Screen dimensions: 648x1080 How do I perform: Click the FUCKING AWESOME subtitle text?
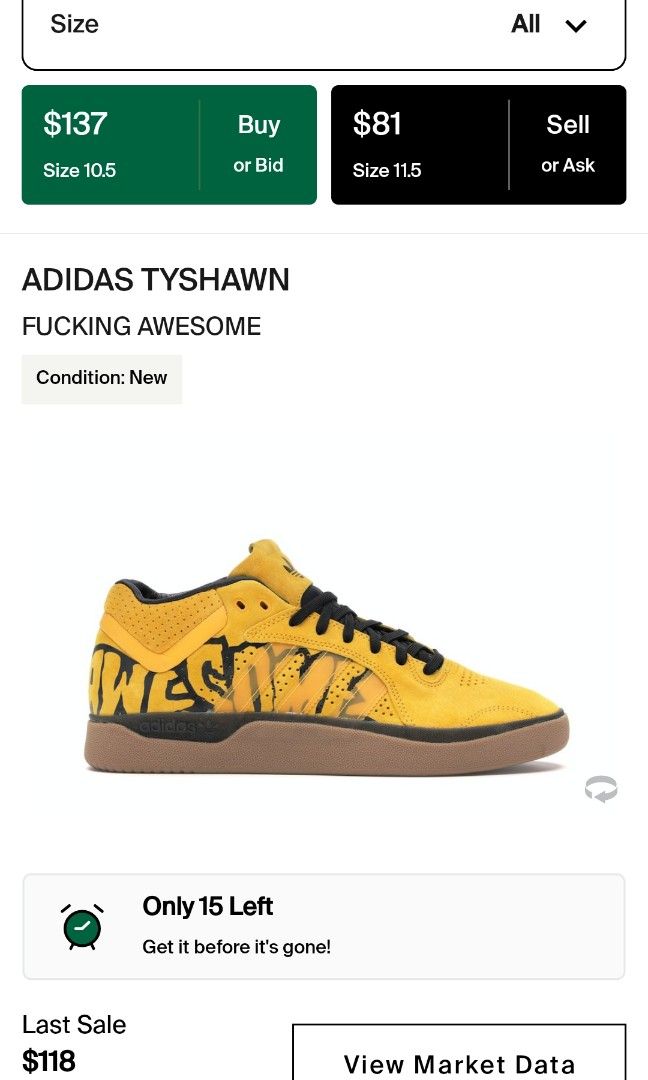click(x=141, y=326)
